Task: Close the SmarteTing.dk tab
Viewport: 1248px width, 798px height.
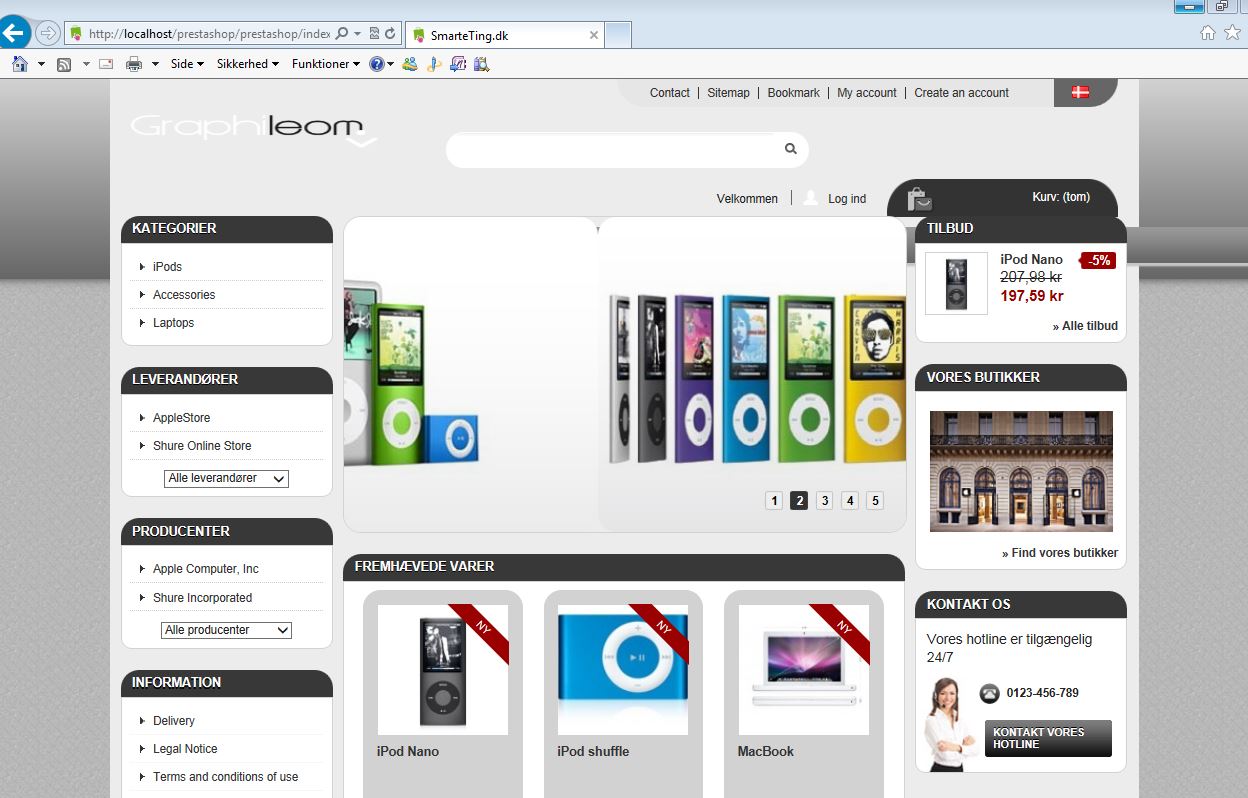Action: click(x=594, y=35)
